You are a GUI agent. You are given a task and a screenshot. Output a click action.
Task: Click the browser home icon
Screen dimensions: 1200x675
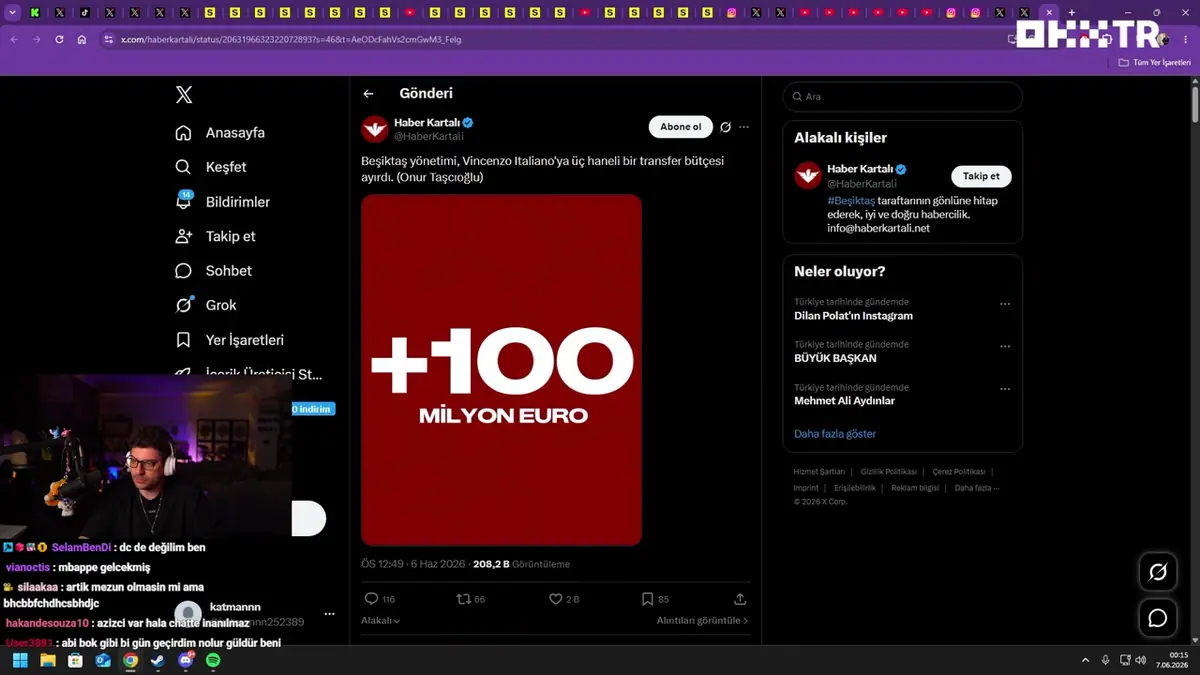pyautogui.click(x=82, y=39)
